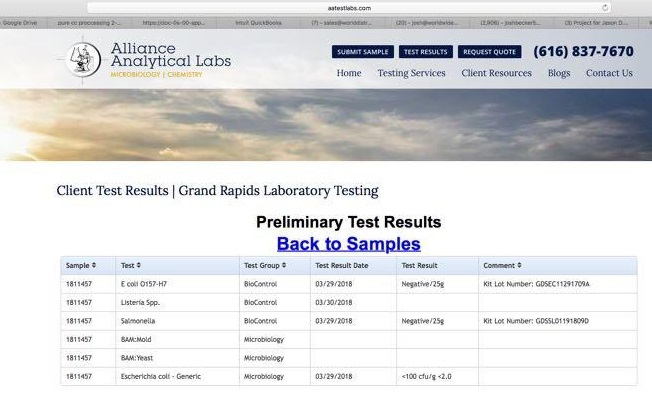This screenshot has width=652, height=419.
Task: Open the Test Results button
Action: 426,52
